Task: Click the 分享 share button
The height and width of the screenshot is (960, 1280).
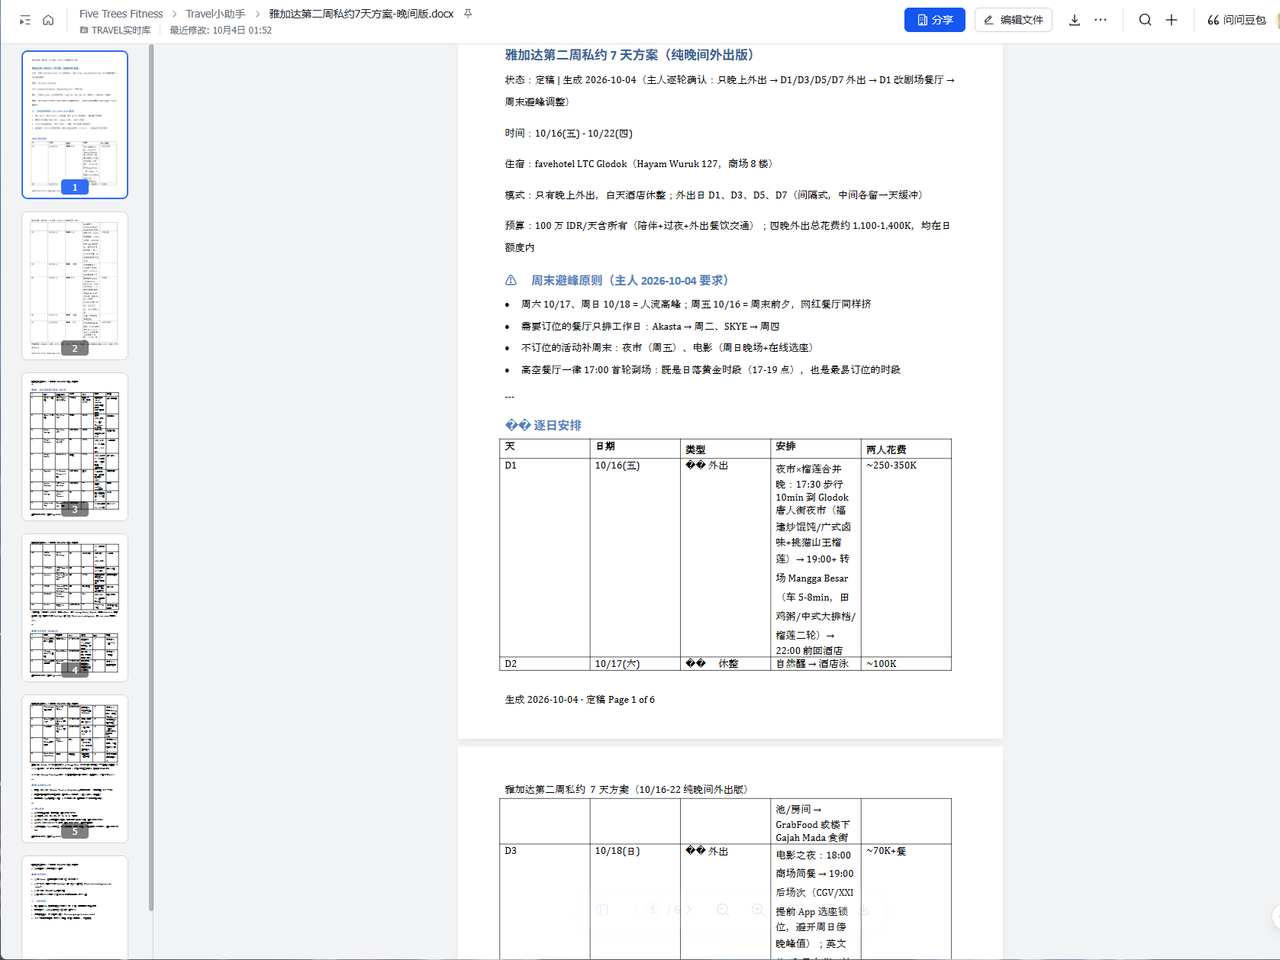Action: tap(934, 20)
